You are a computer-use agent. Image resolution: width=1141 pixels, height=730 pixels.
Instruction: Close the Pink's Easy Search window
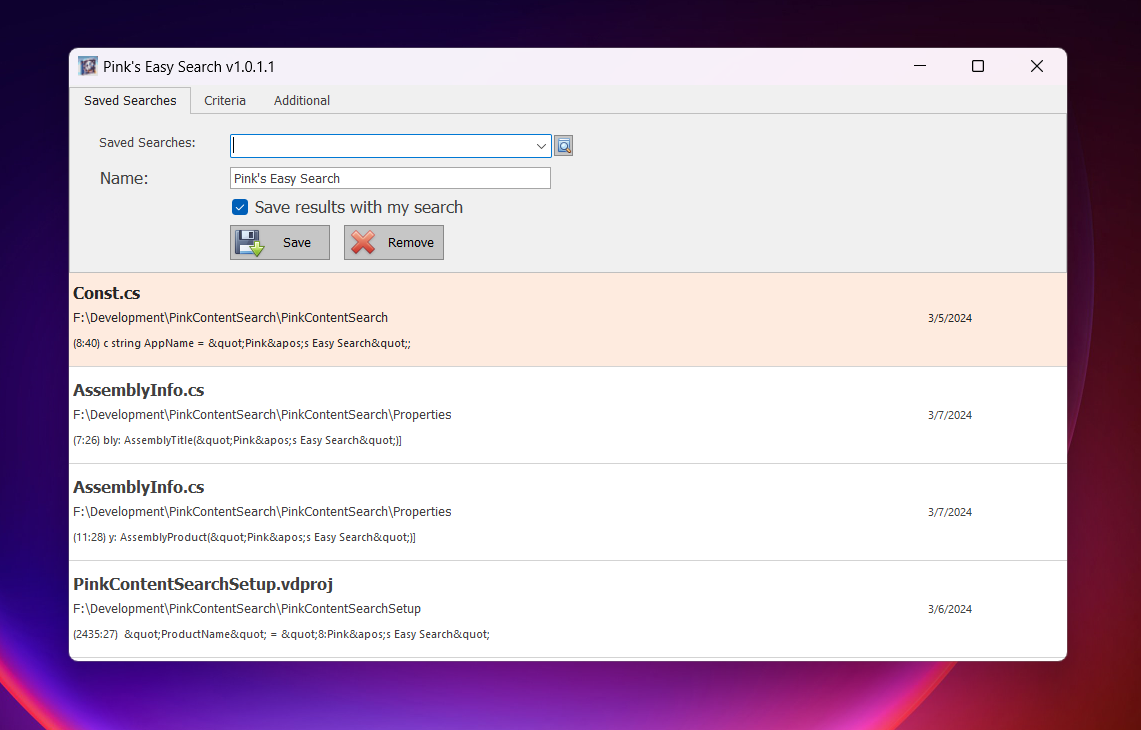tap(1037, 67)
